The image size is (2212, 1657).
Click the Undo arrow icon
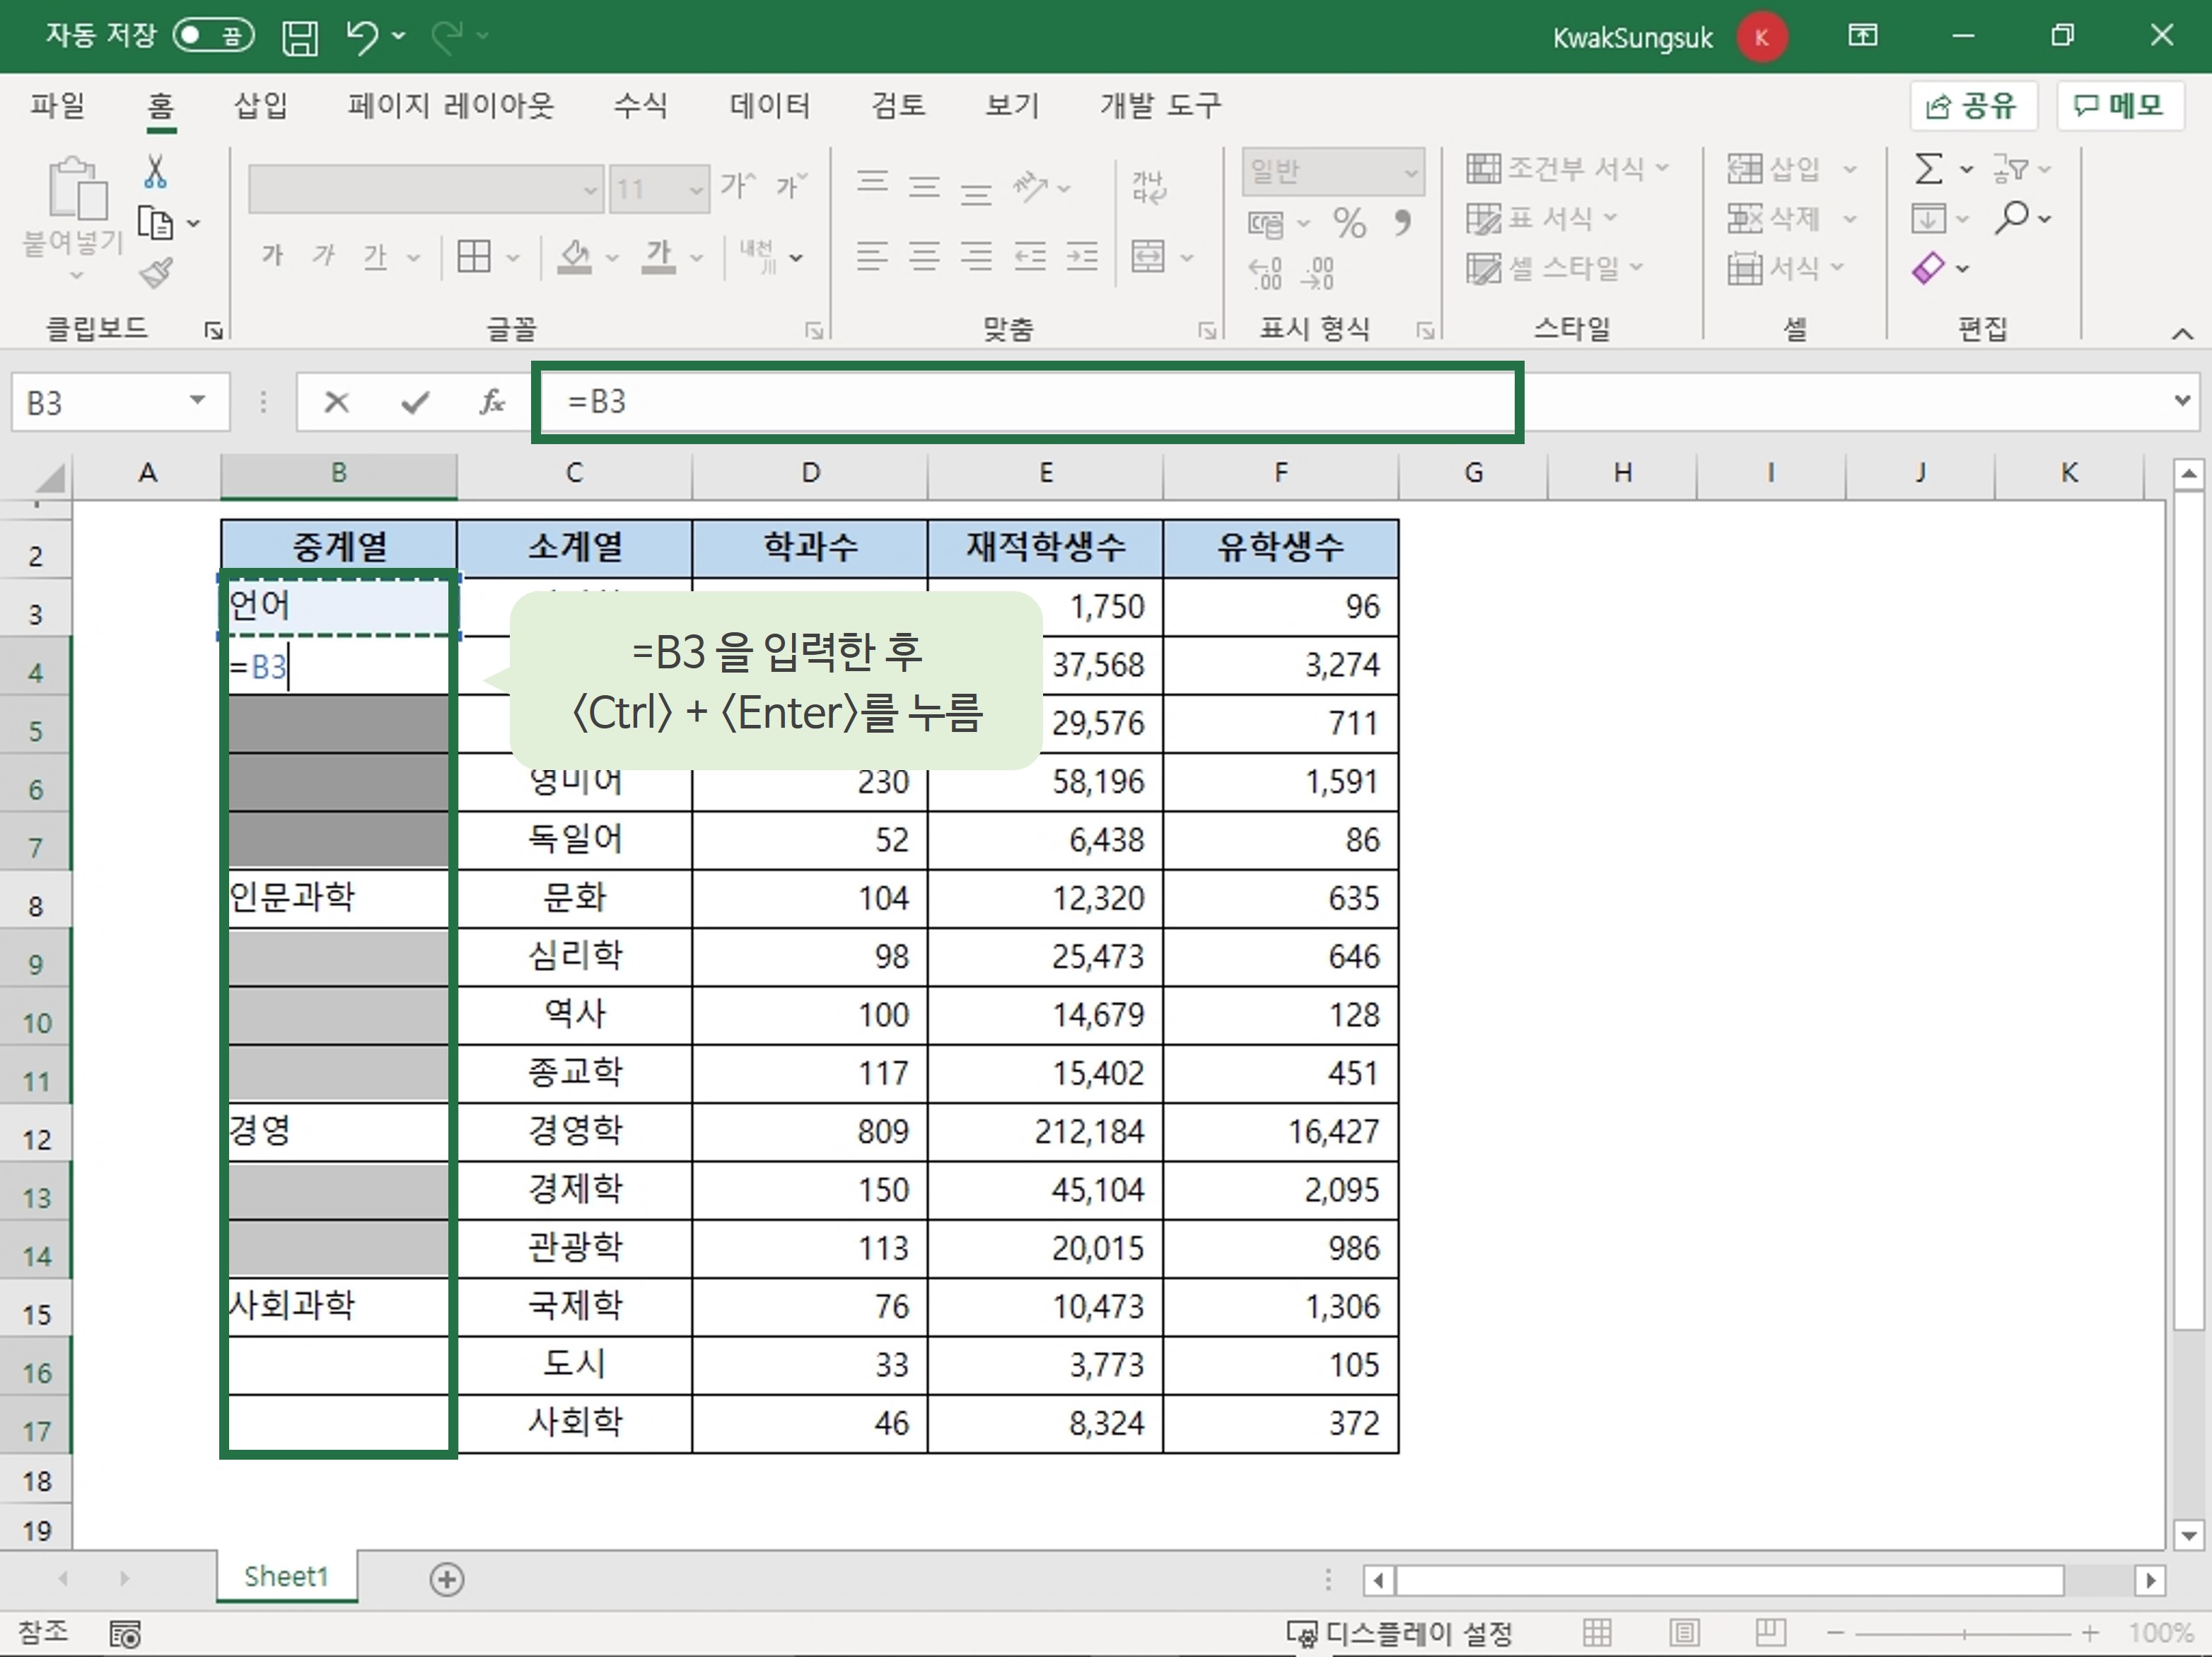[362, 37]
